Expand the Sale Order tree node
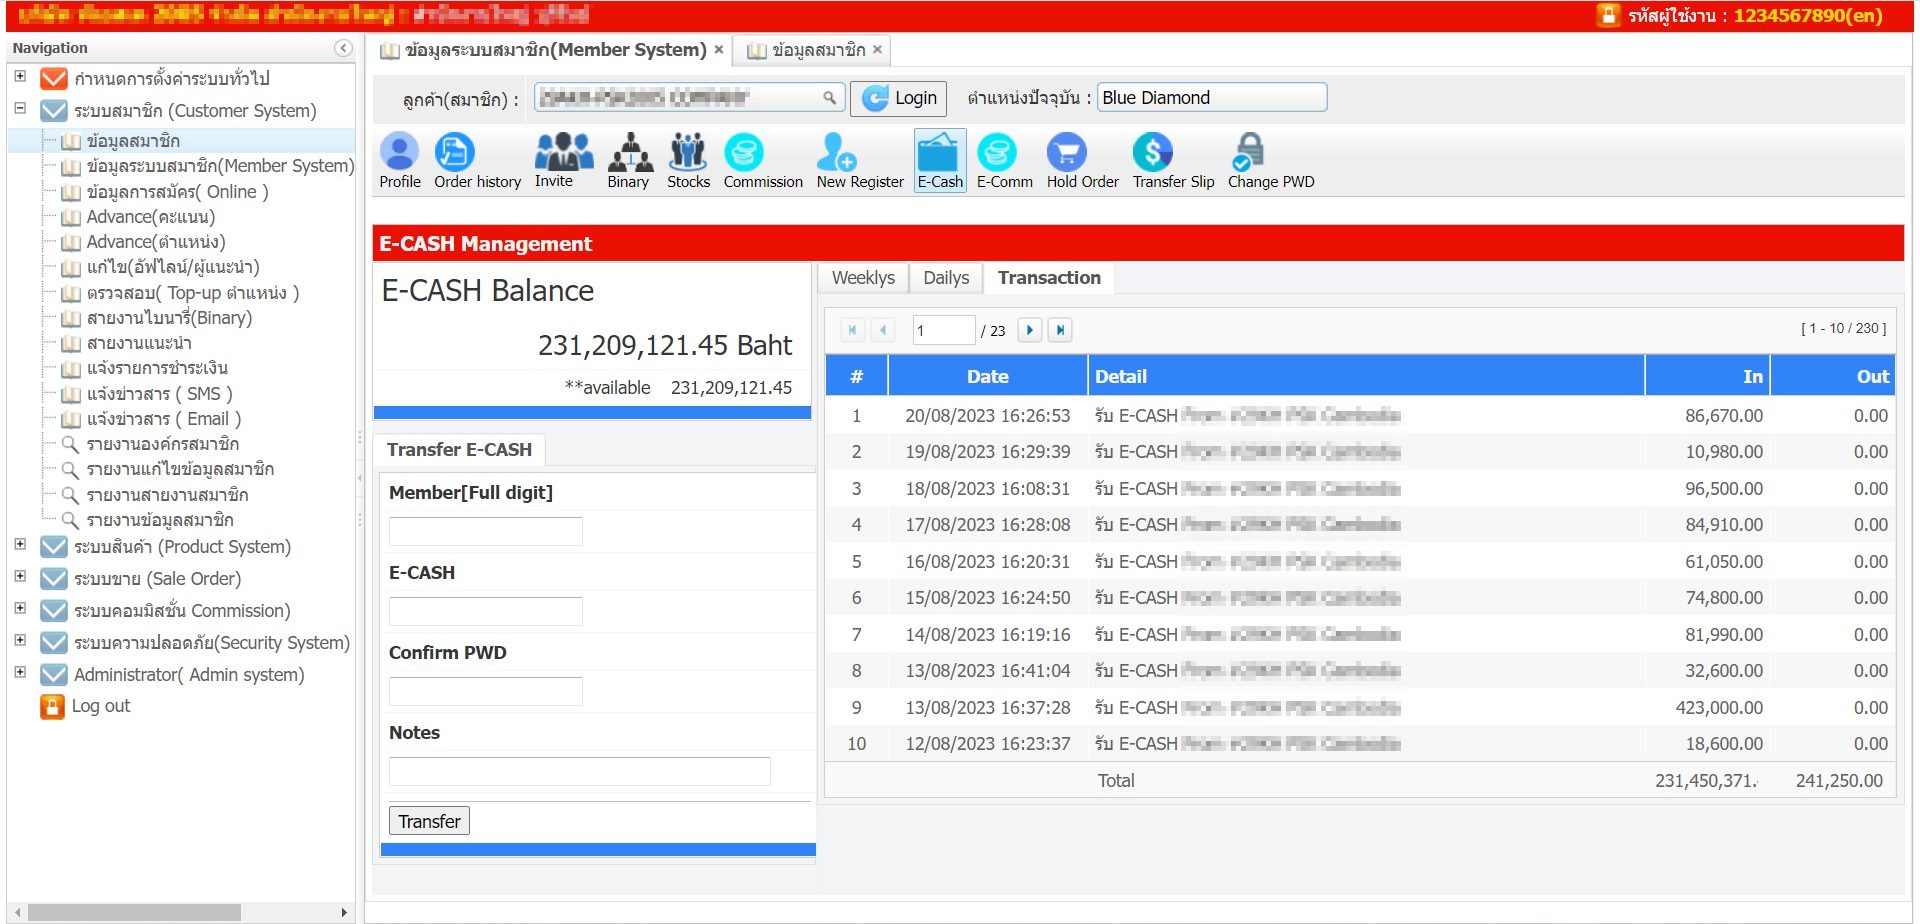 point(20,576)
